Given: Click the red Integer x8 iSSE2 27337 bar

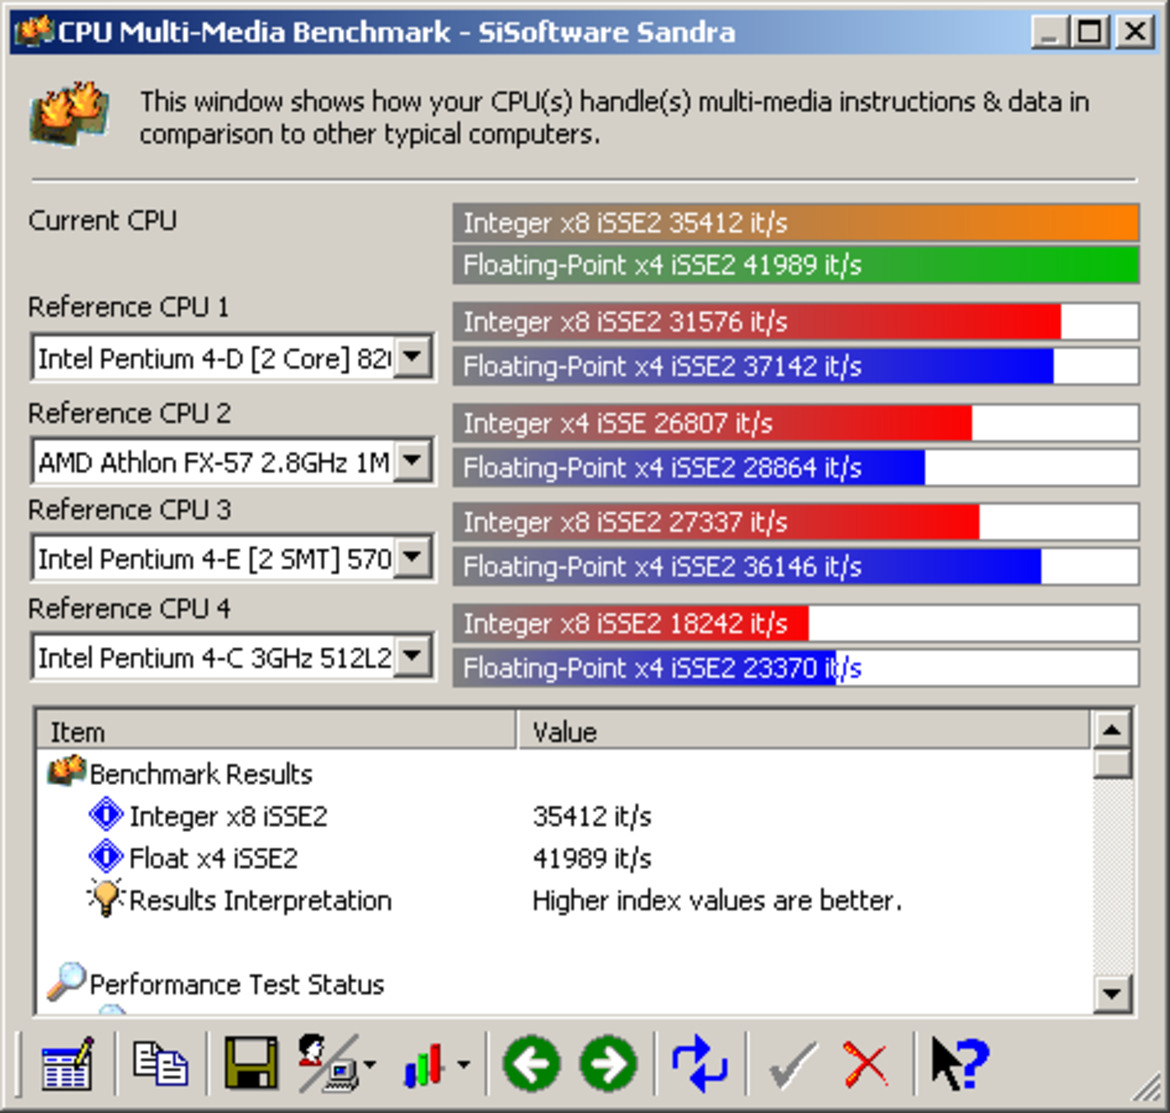Looking at the screenshot, I should (x=795, y=521).
